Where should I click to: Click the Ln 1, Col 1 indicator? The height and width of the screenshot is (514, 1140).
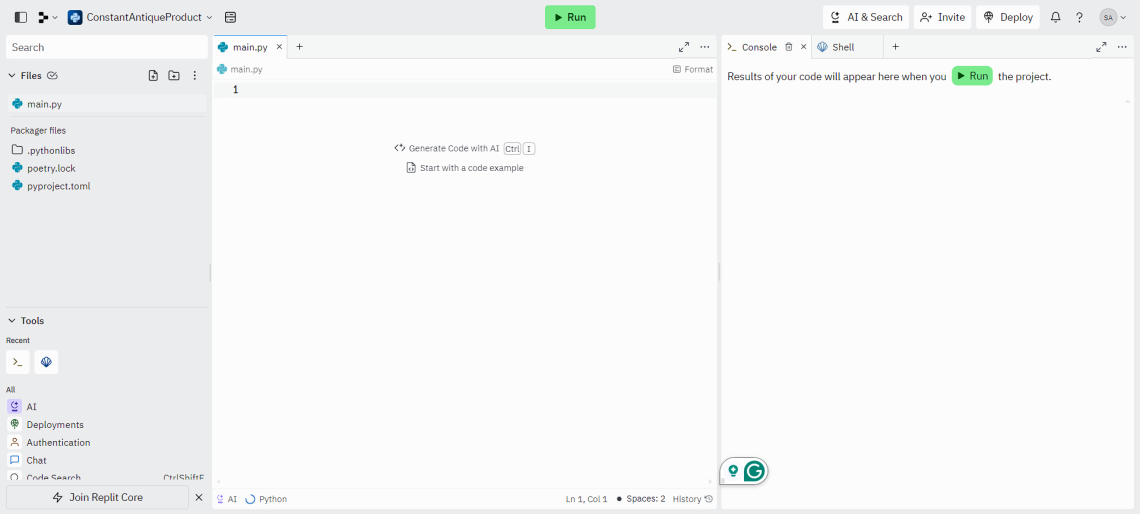coord(586,499)
